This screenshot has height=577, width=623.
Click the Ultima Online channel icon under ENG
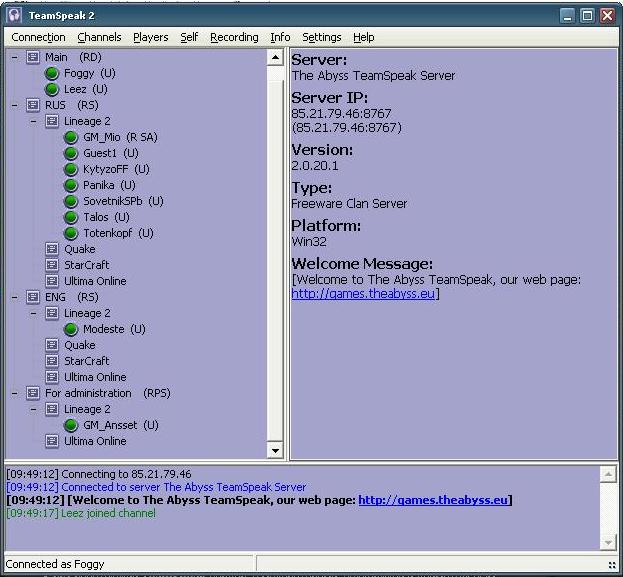[x=52, y=377]
